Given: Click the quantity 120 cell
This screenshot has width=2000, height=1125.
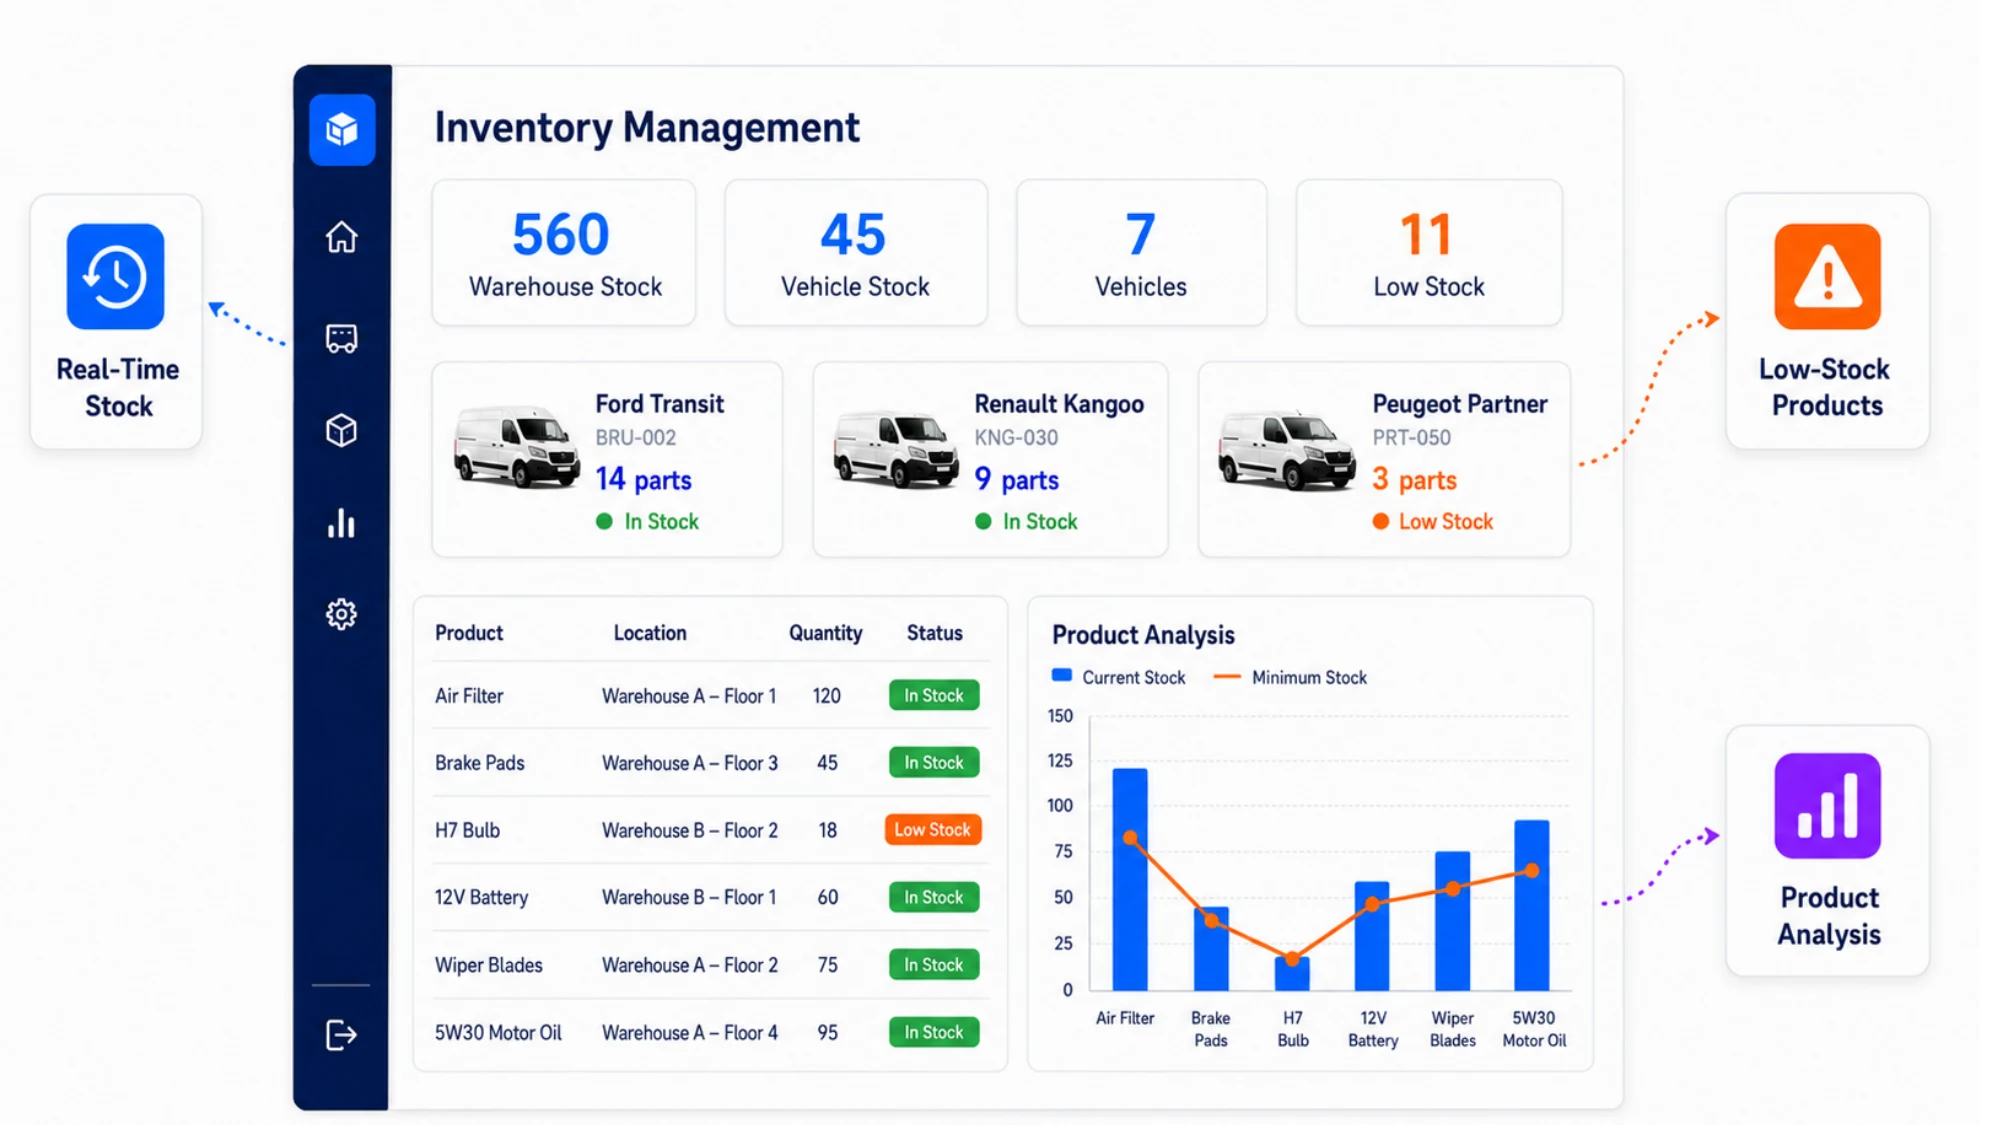Looking at the screenshot, I should tap(827, 696).
